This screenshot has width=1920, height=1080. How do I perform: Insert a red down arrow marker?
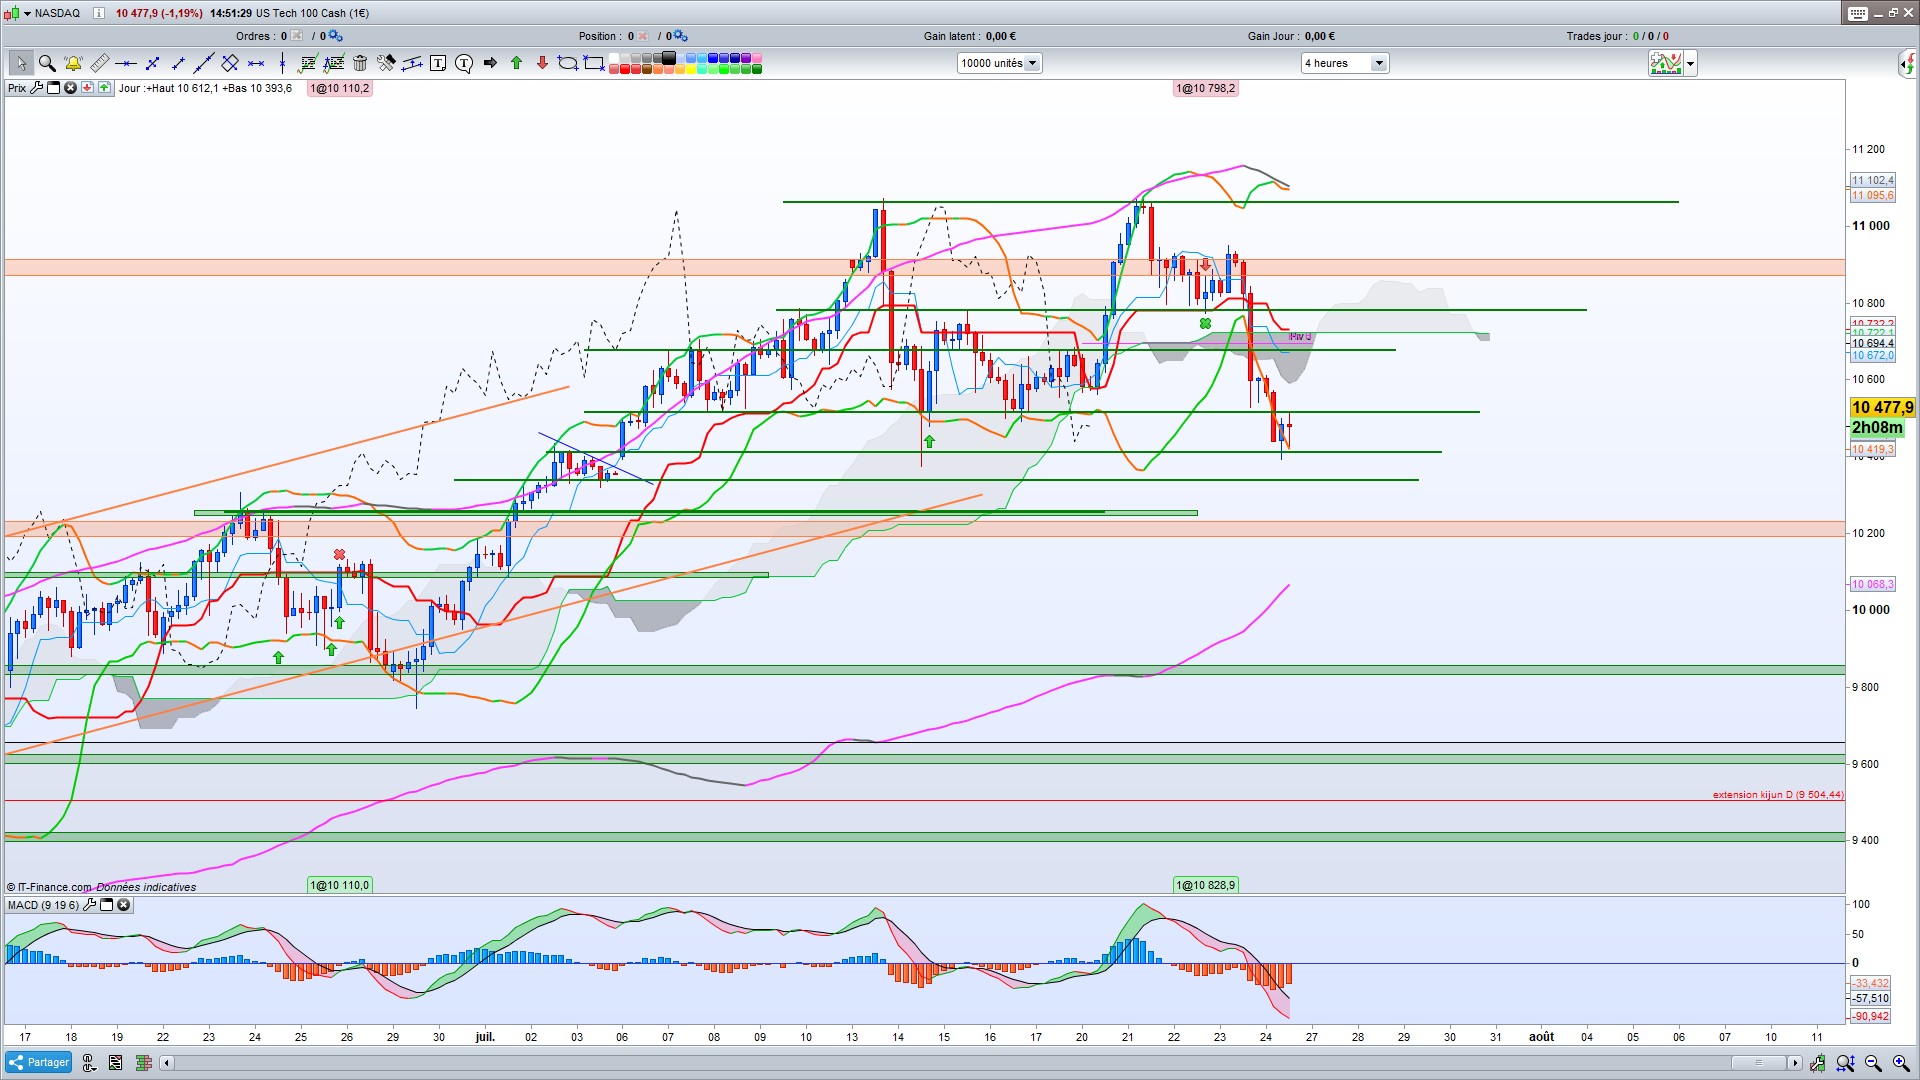click(542, 63)
